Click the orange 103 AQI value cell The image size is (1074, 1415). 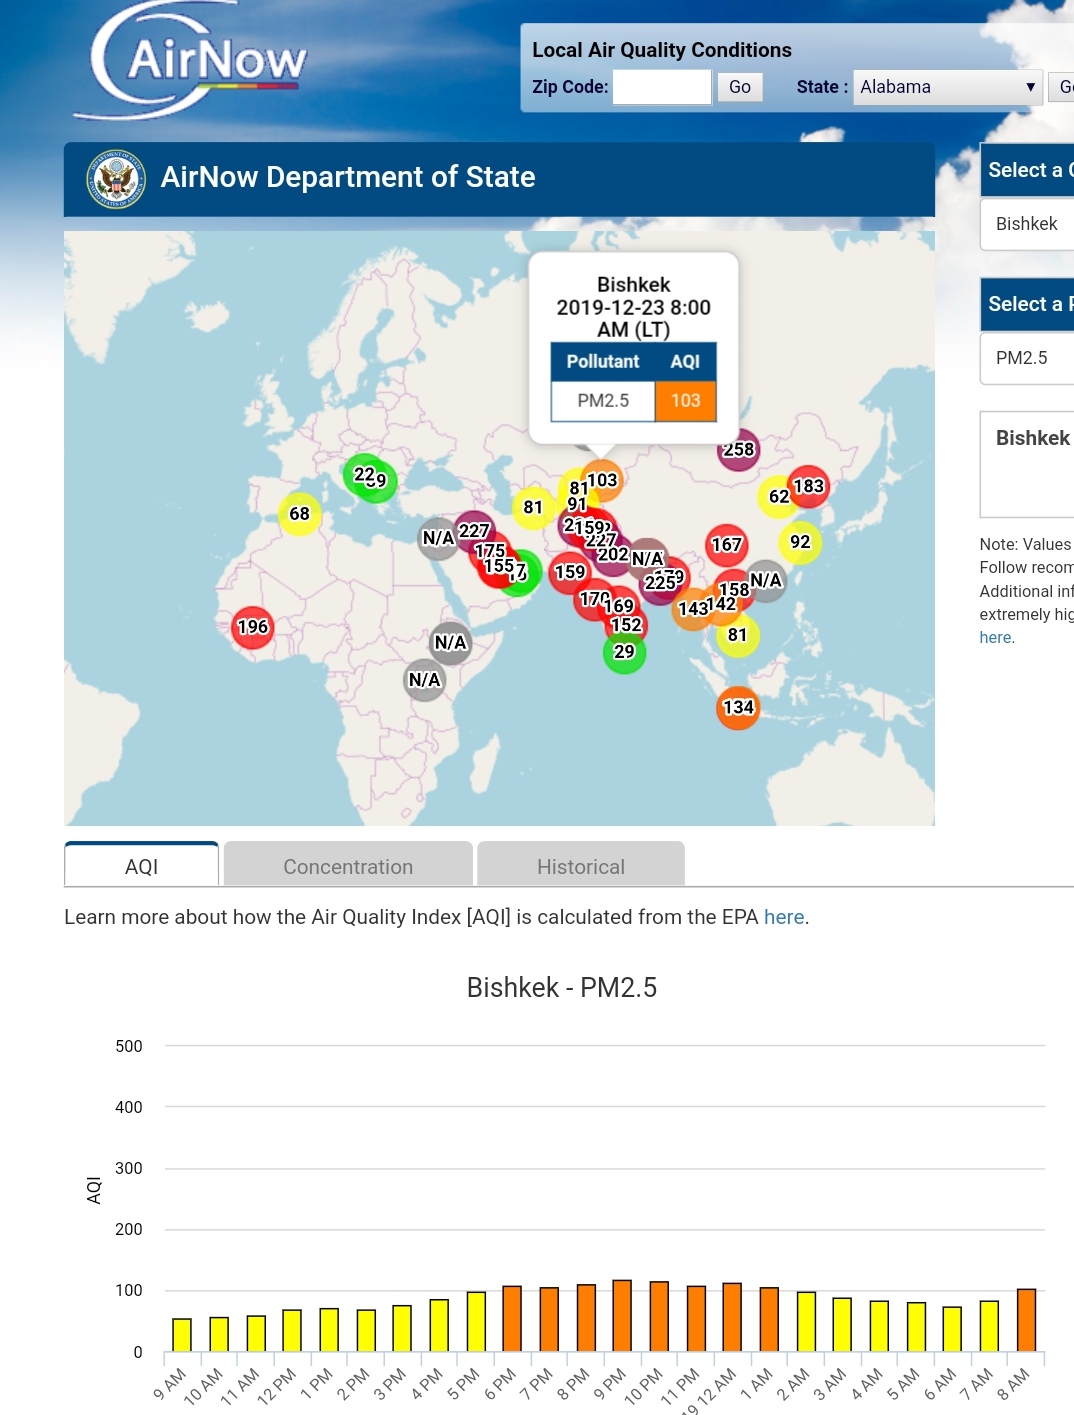(685, 401)
